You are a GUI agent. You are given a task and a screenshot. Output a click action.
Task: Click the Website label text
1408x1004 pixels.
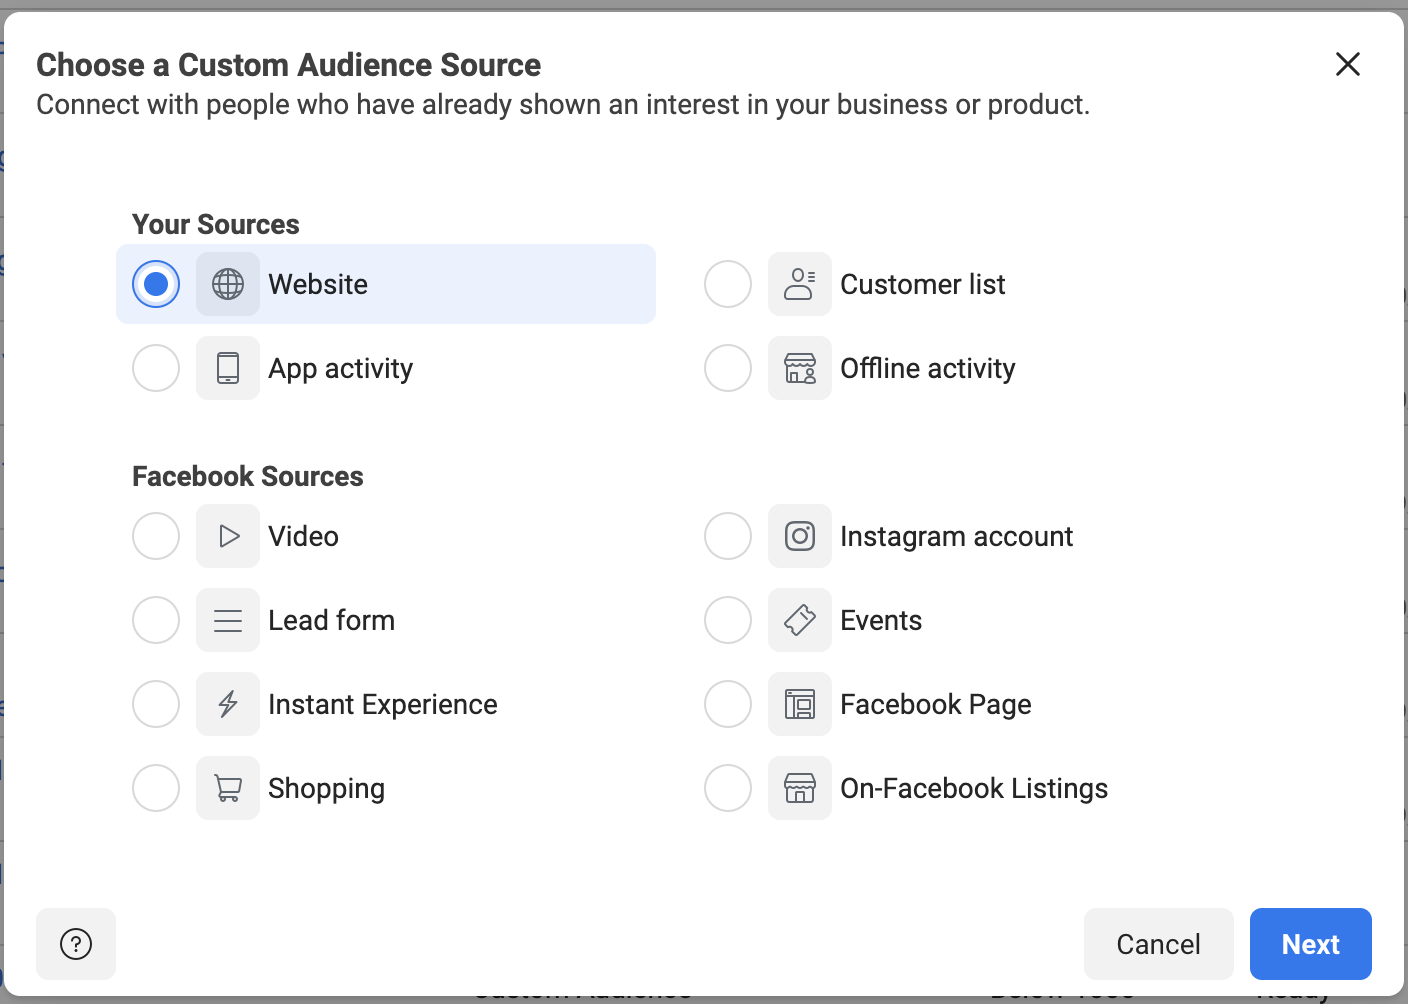[x=318, y=284]
